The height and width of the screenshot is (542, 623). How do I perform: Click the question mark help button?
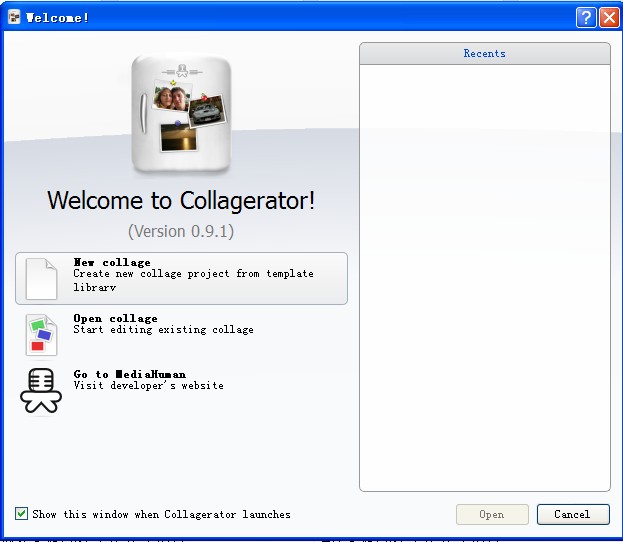586,17
